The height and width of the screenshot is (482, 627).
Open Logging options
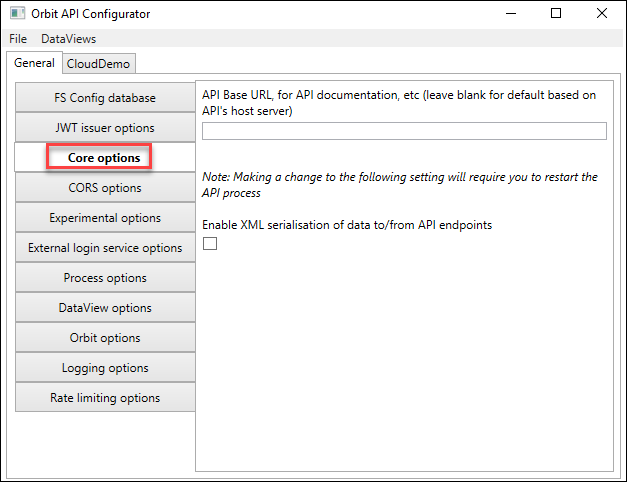(x=105, y=368)
